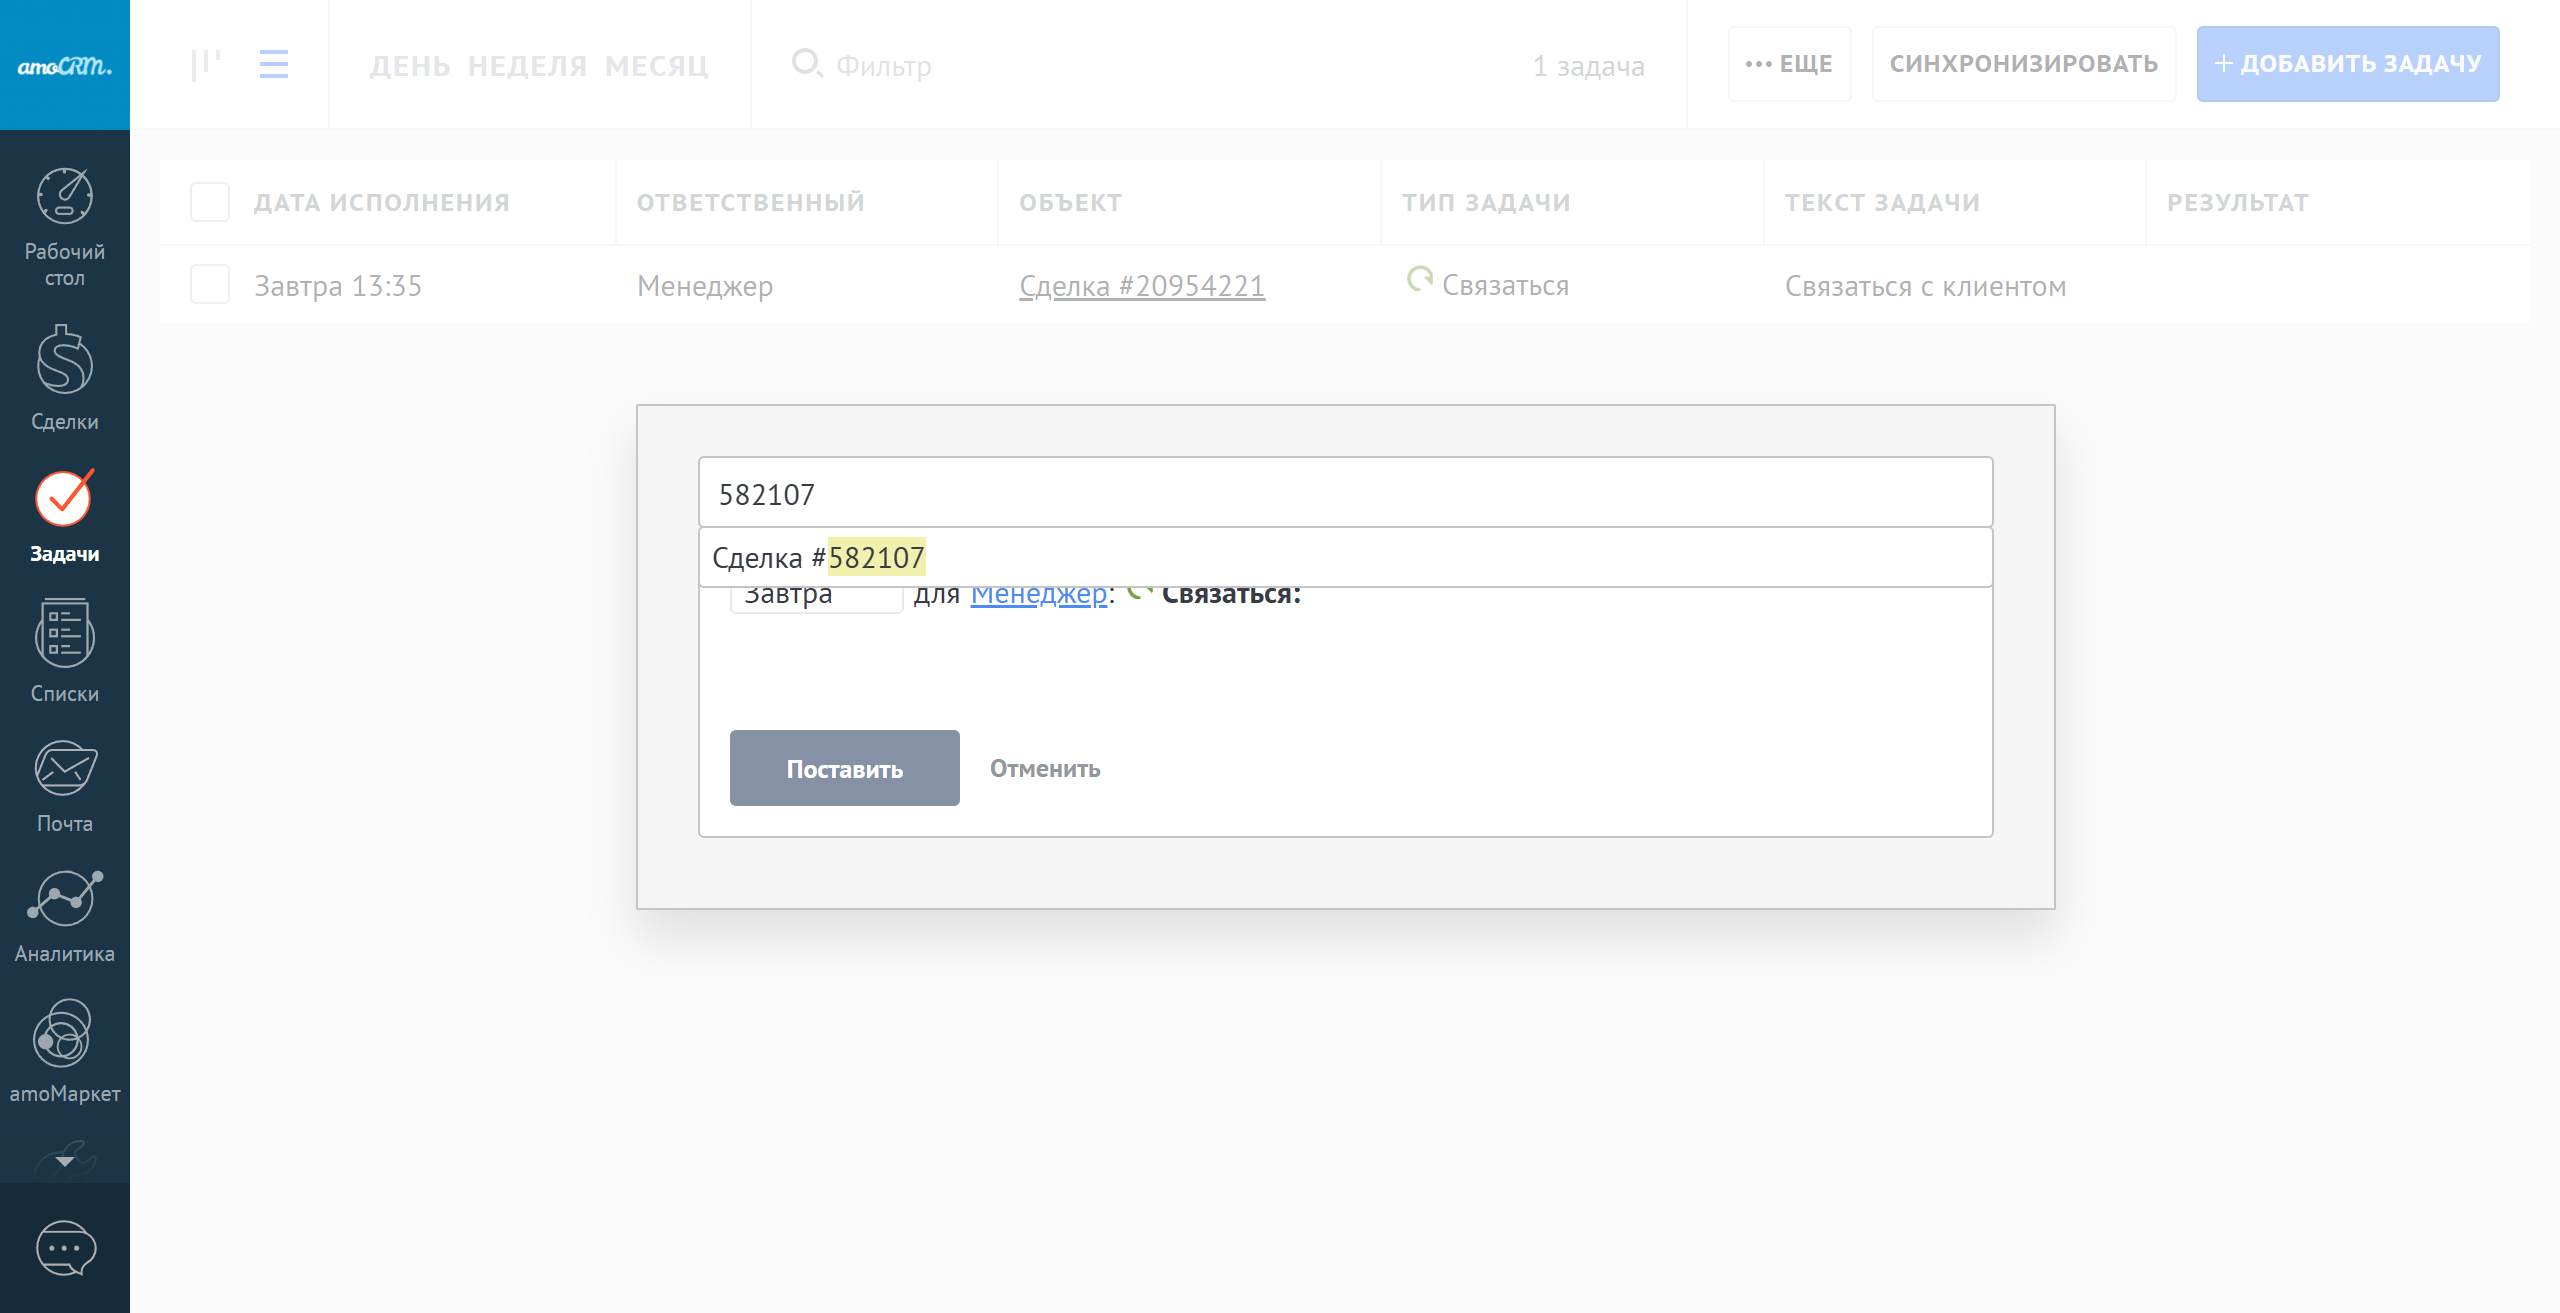
Task: Click the Фильтр search field
Action: 884,66
